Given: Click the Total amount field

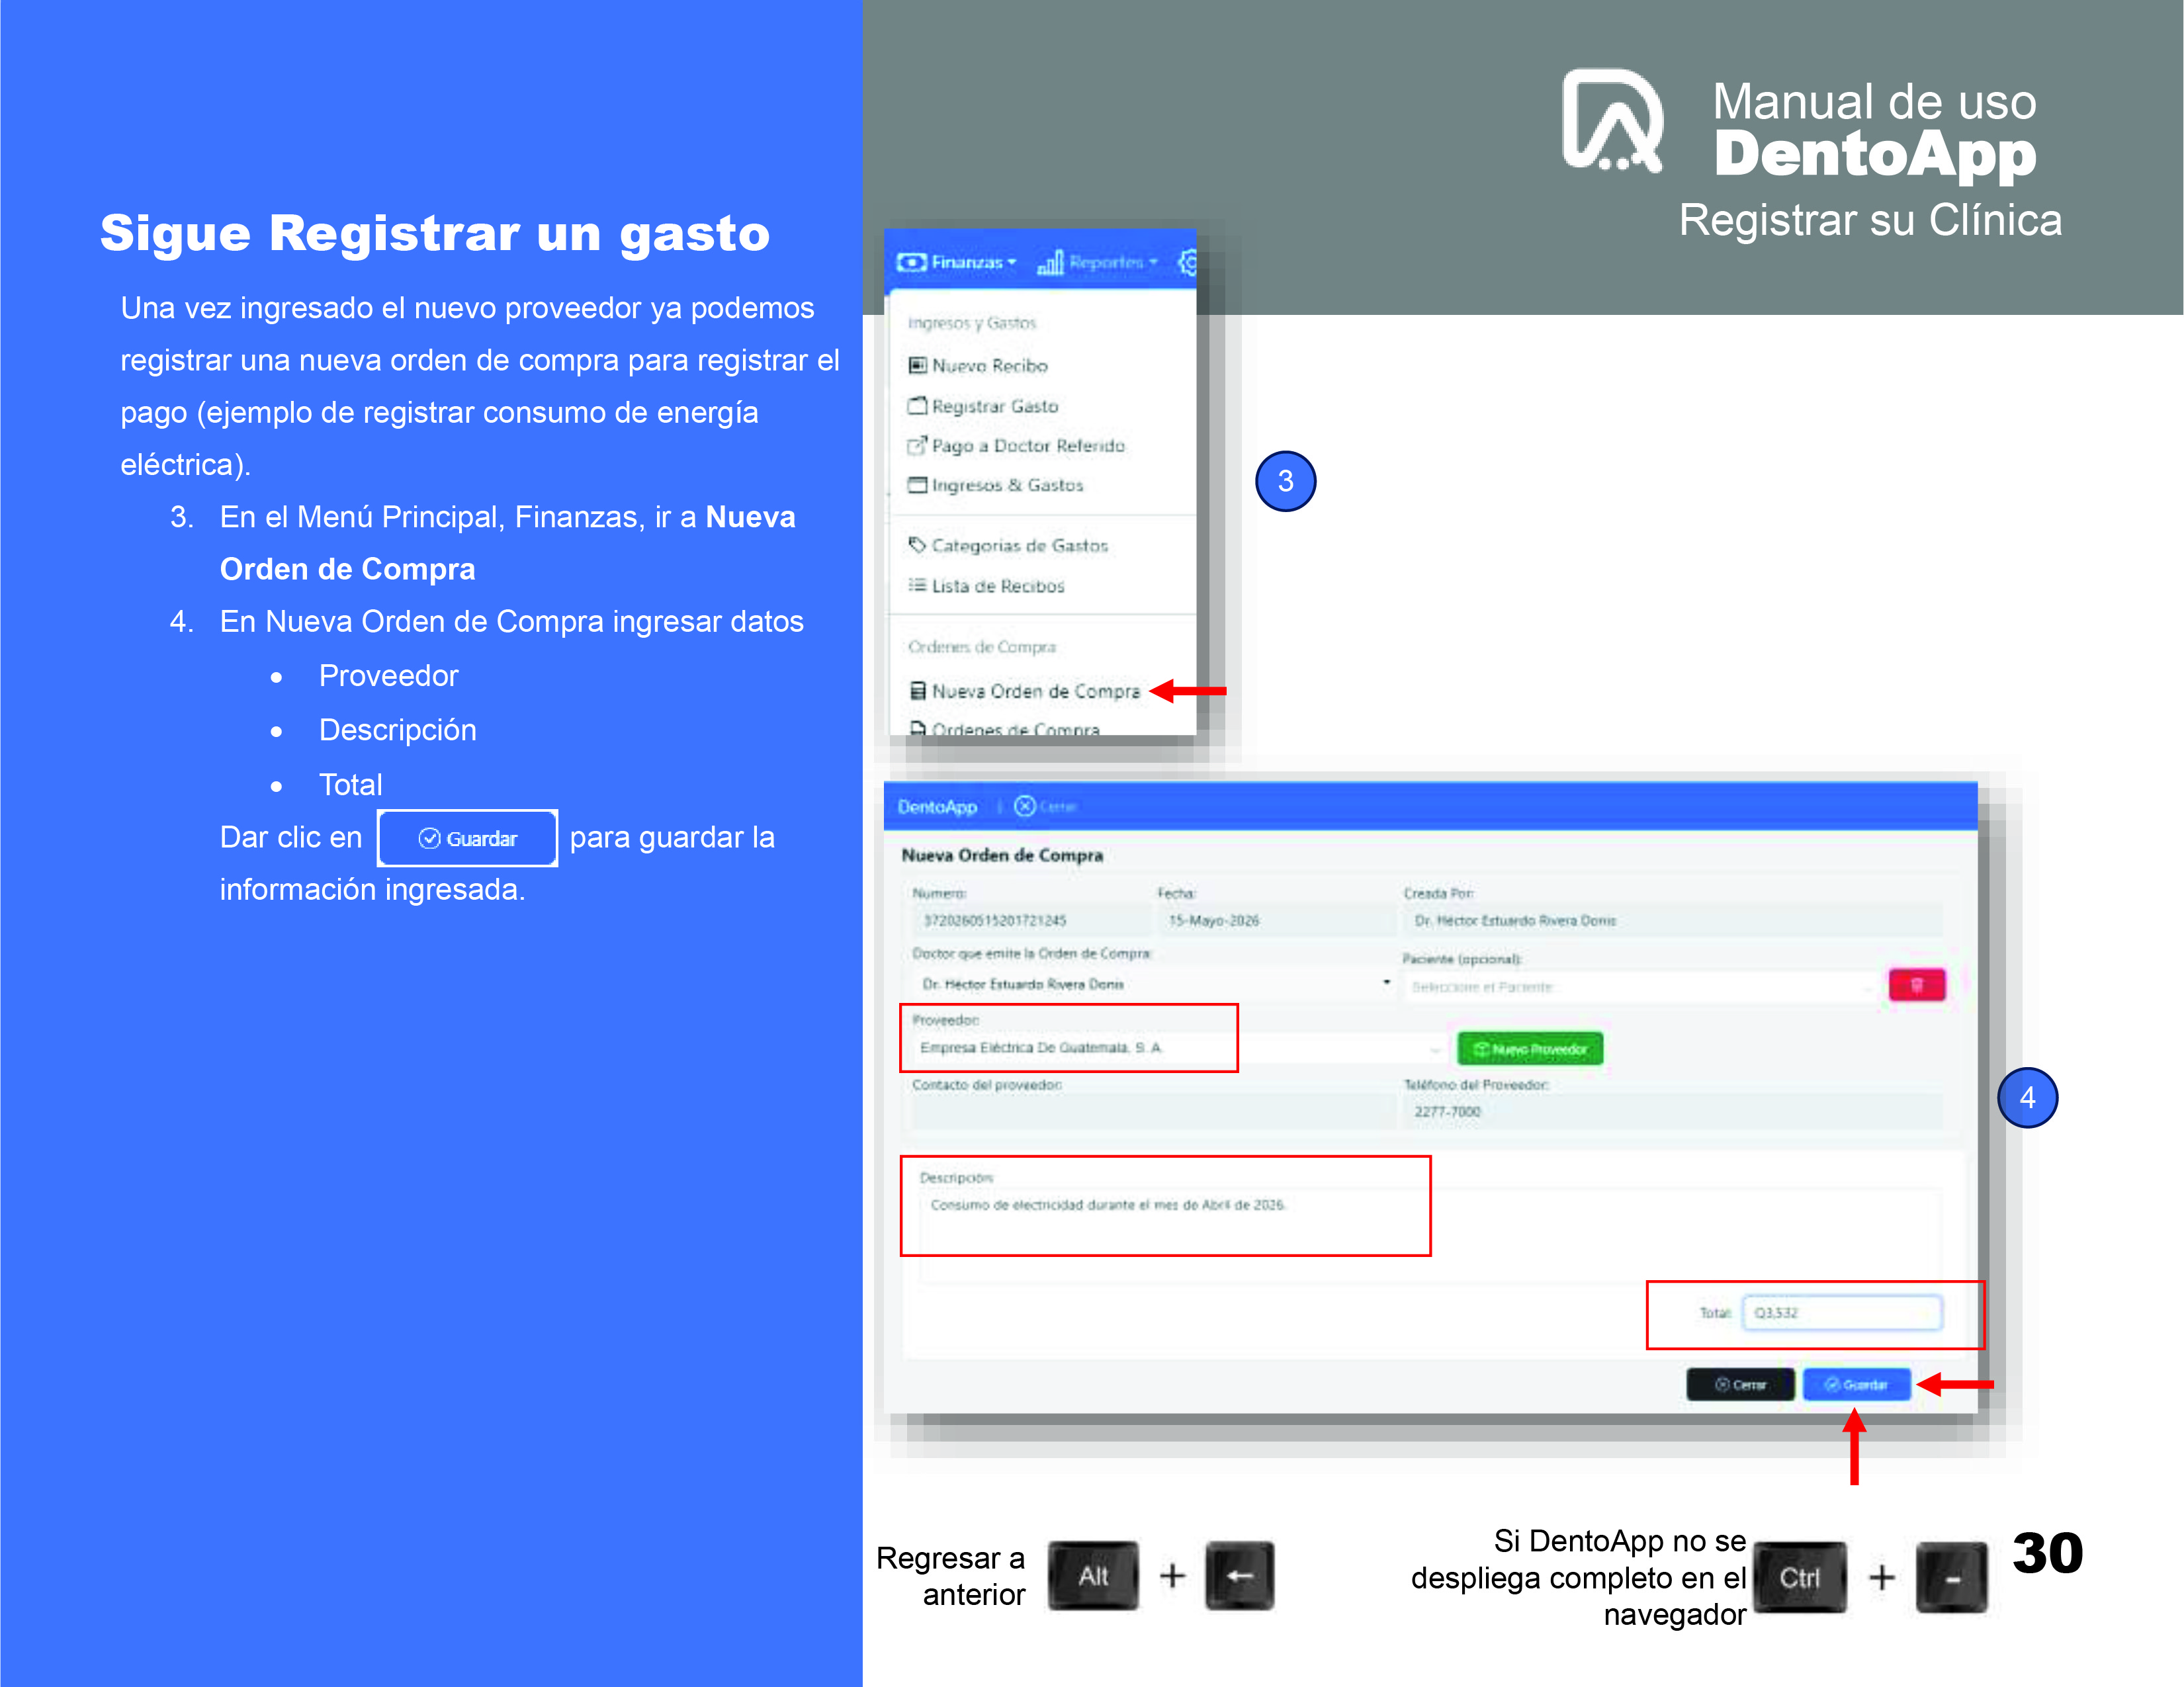Looking at the screenshot, I should pyautogui.click(x=1842, y=1313).
